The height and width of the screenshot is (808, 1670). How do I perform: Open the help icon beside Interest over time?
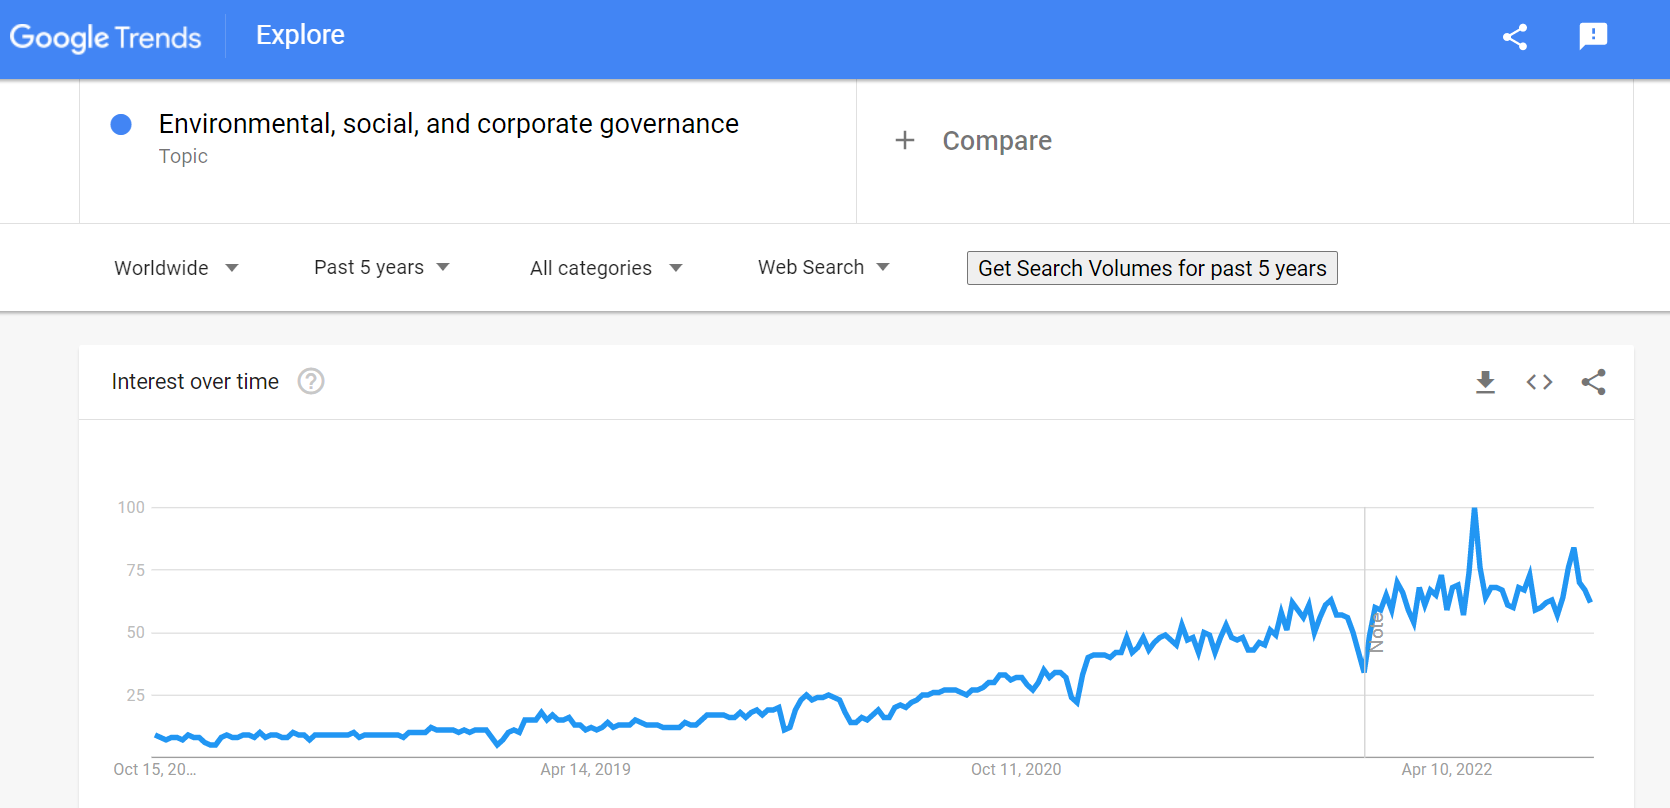pyautogui.click(x=311, y=381)
